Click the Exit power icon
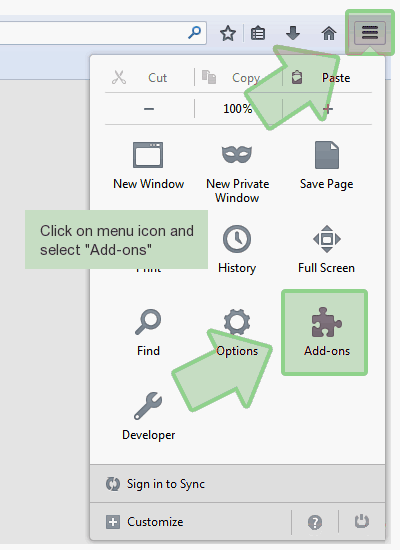 [362, 522]
